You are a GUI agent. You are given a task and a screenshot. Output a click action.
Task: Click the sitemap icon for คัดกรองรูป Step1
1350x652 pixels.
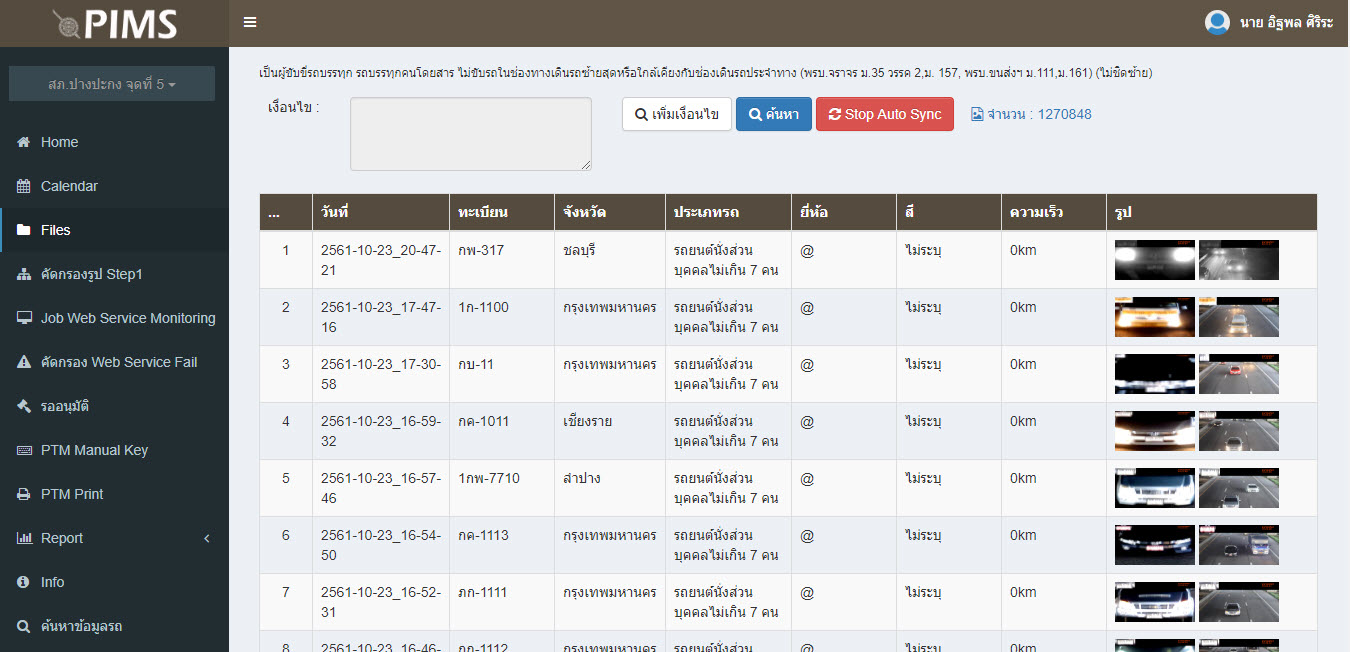24,274
